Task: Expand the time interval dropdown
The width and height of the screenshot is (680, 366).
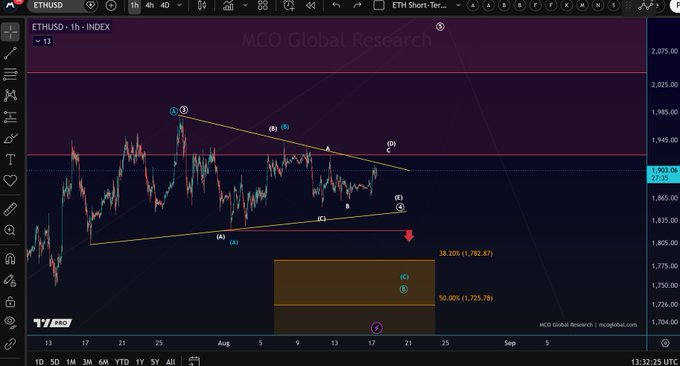Action: click(180, 6)
